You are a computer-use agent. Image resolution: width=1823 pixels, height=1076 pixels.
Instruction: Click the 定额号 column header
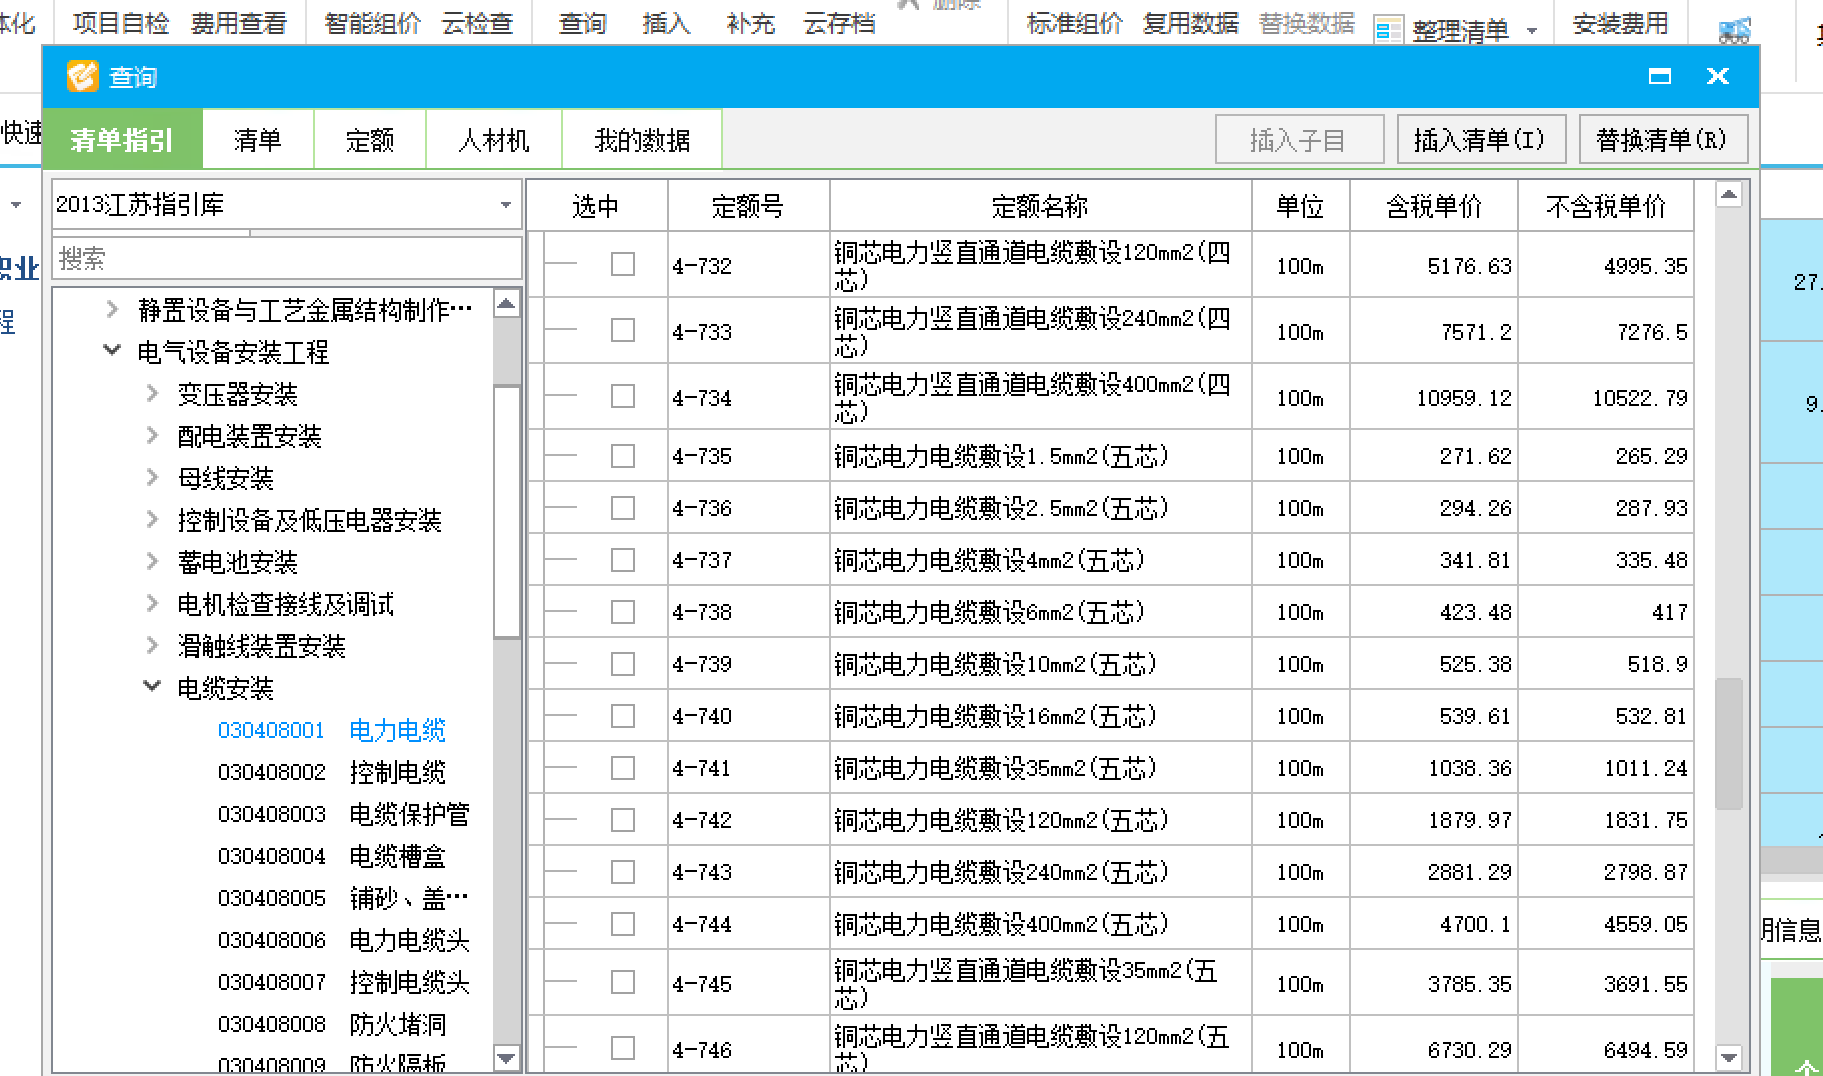[x=748, y=206]
